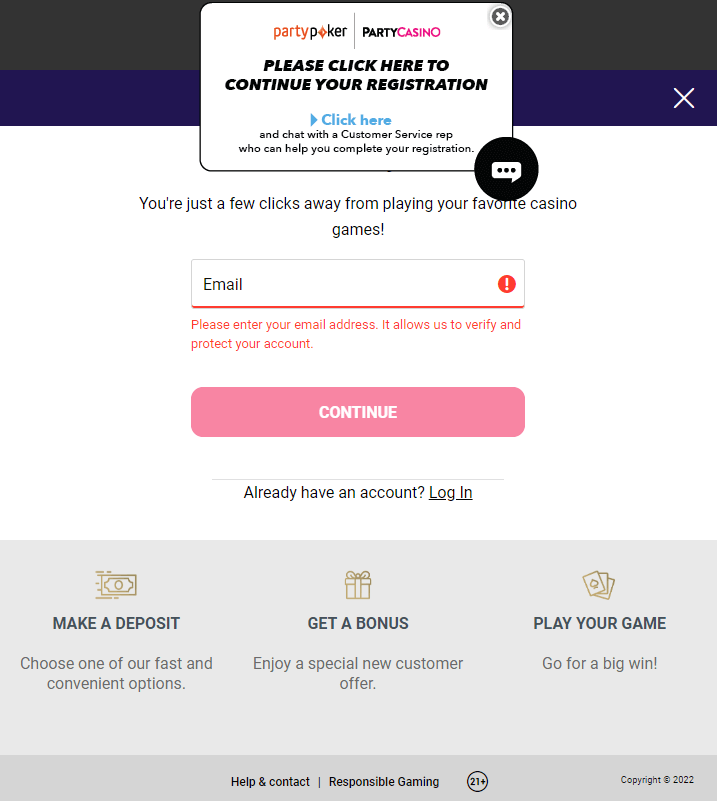Click the Make a Deposit heading
This screenshot has height=801, width=717.
(116, 623)
